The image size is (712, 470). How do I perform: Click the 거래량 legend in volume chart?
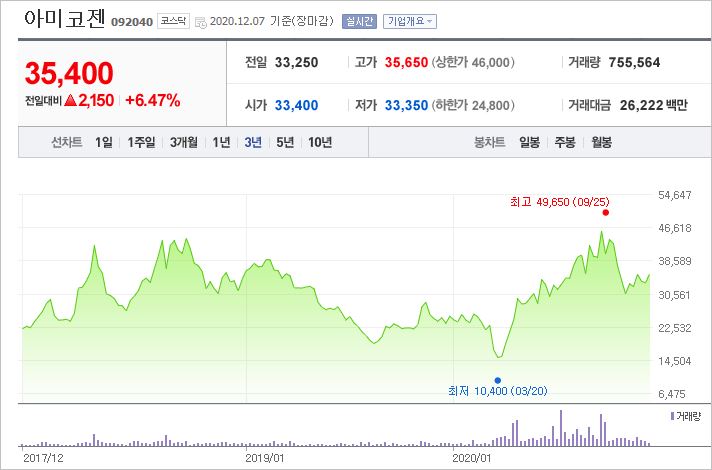pos(686,416)
